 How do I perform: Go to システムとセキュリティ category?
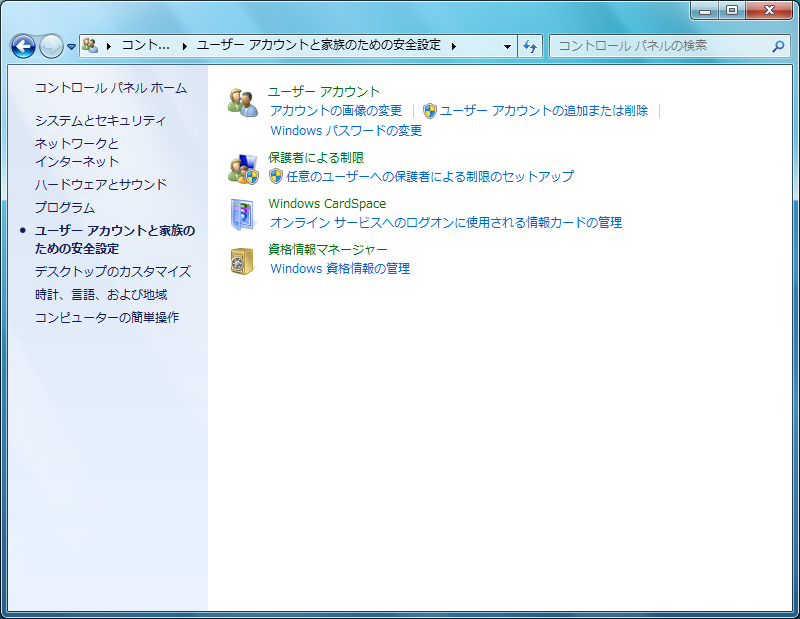pyautogui.click(x=100, y=121)
